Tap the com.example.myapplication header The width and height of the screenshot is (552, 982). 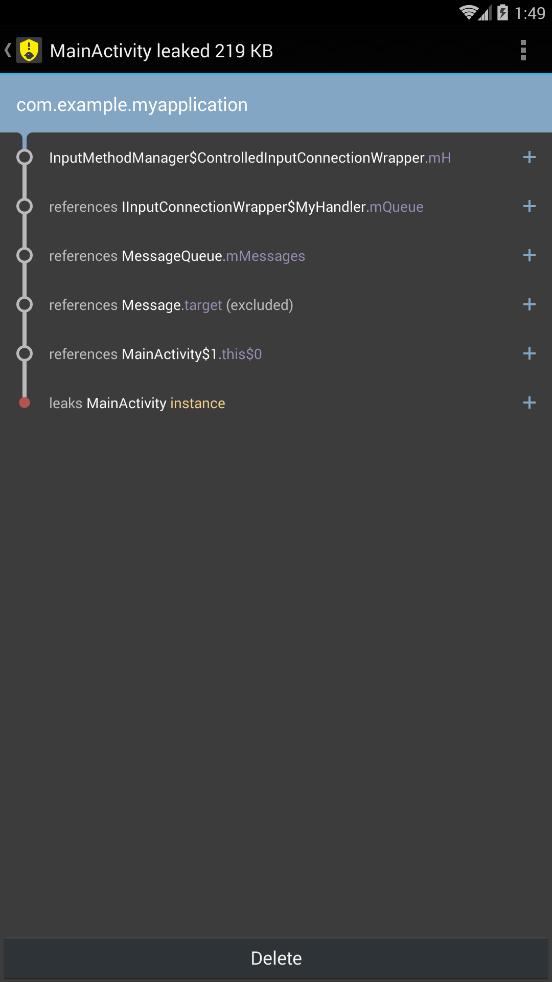(276, 104)
